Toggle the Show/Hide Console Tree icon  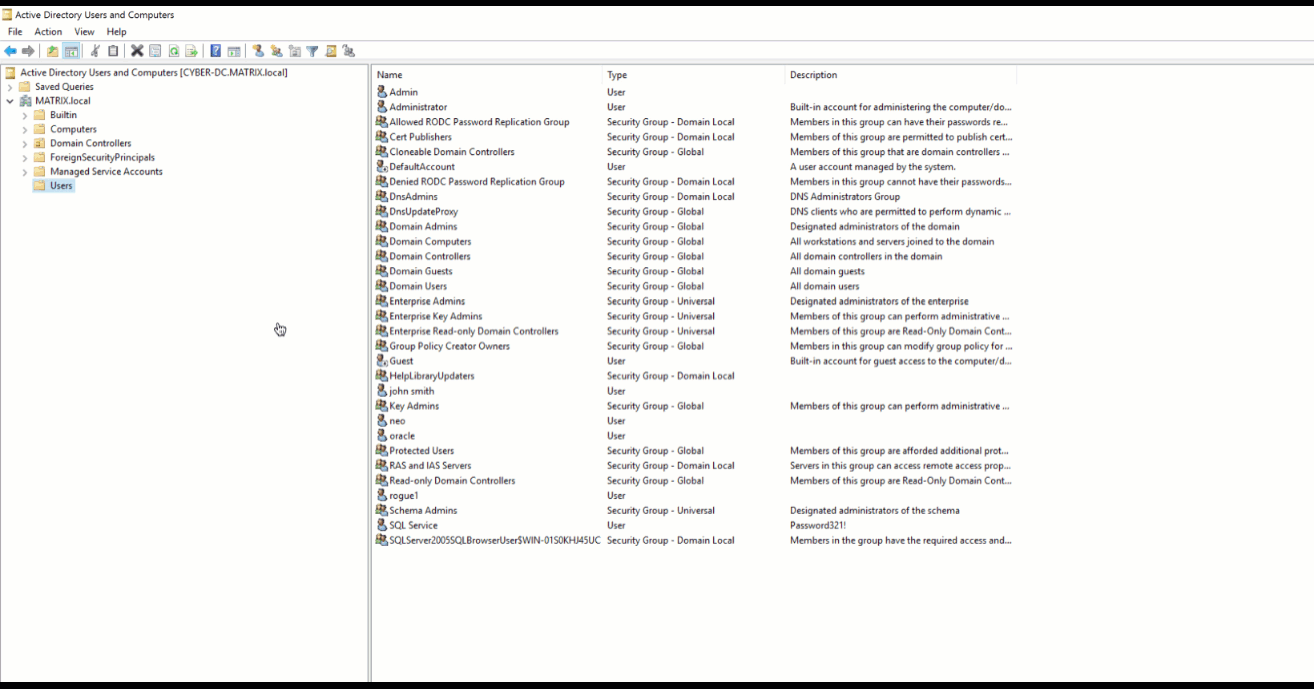pos(71,51)
